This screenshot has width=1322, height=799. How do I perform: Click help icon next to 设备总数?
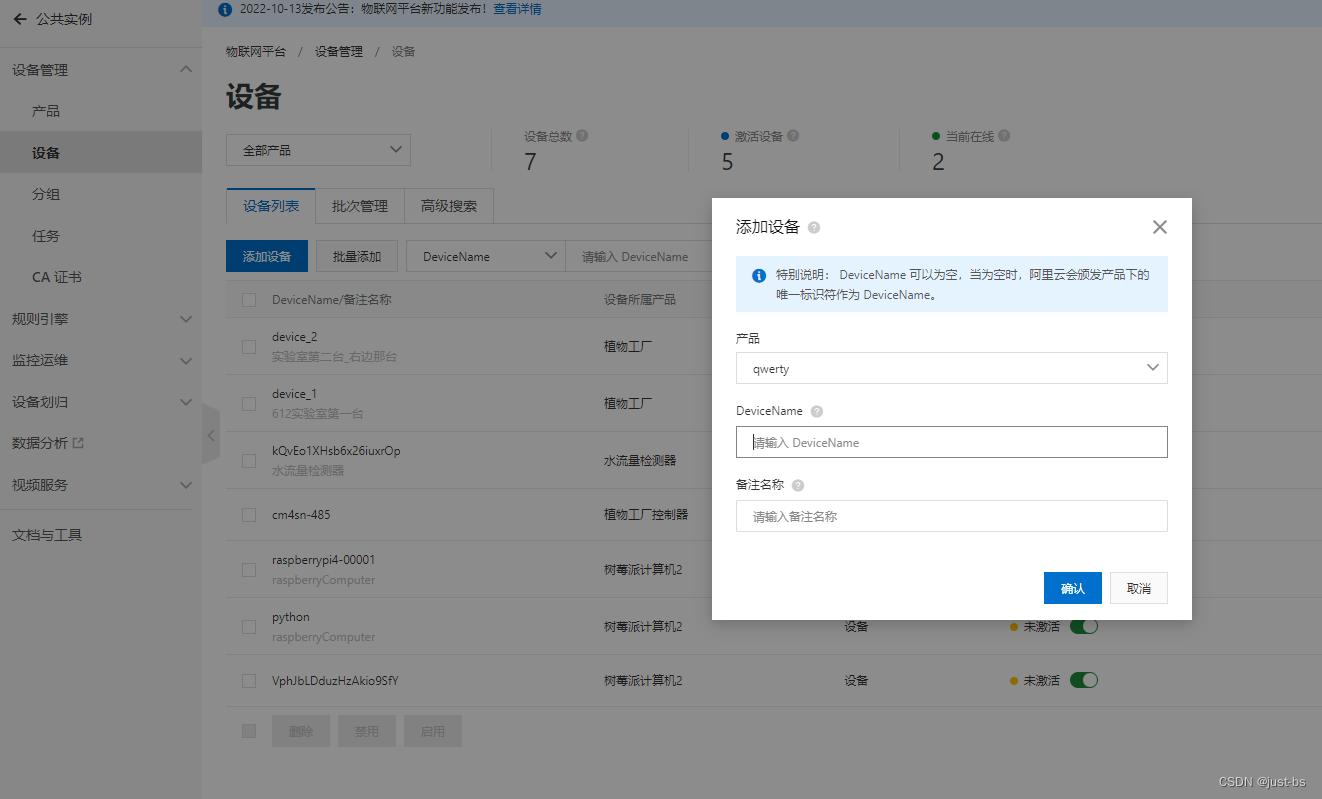tap(582, 136)
